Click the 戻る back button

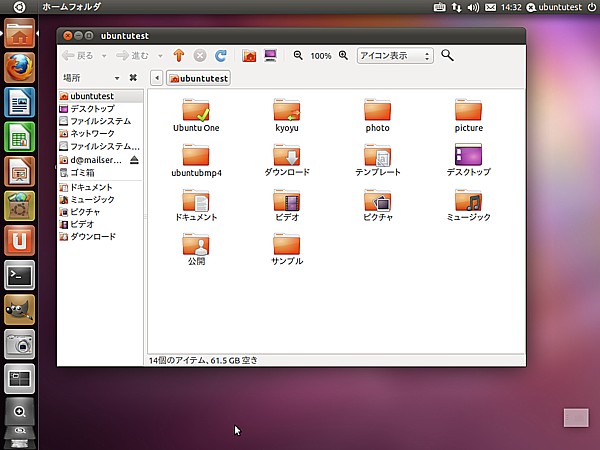[x=78, y=56]
